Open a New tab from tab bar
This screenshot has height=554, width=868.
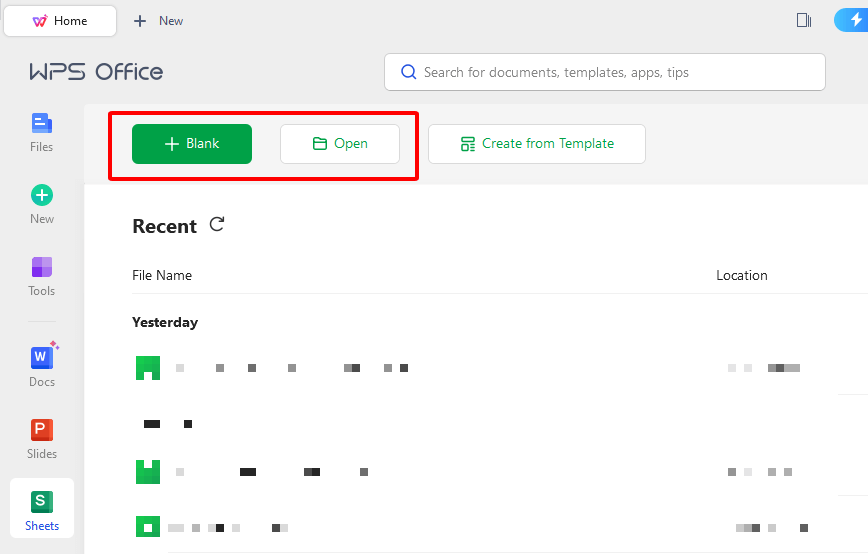coord(158,21)
